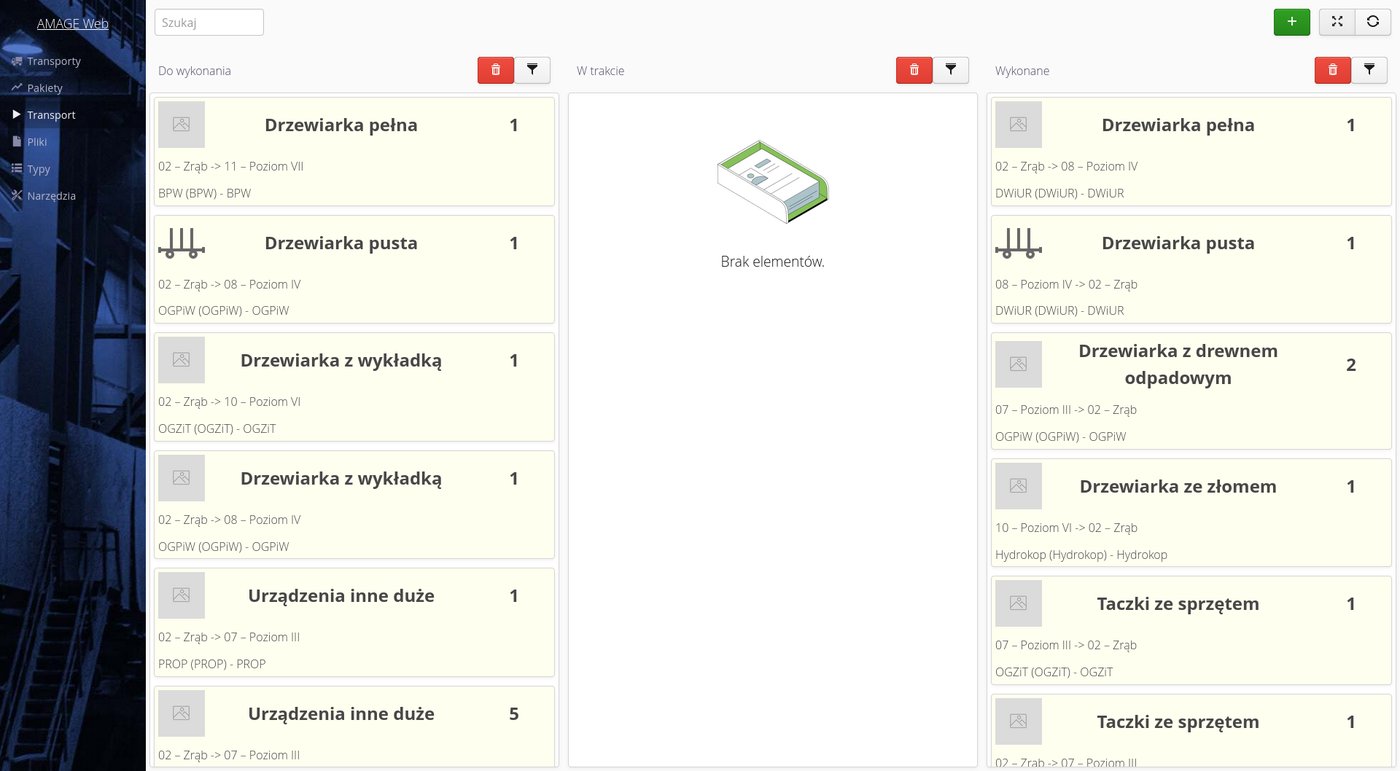Toggle fullscreen expand icon in the top bar
1400x771 pixels.
tap(1337, 22)
